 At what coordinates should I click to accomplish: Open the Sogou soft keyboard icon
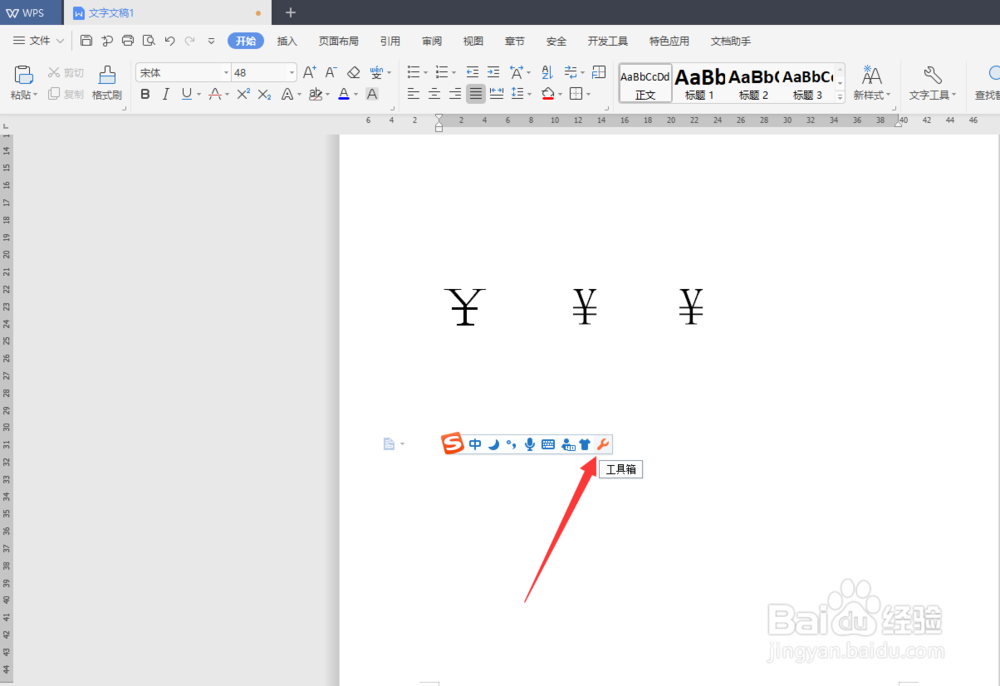coord(548,444)
